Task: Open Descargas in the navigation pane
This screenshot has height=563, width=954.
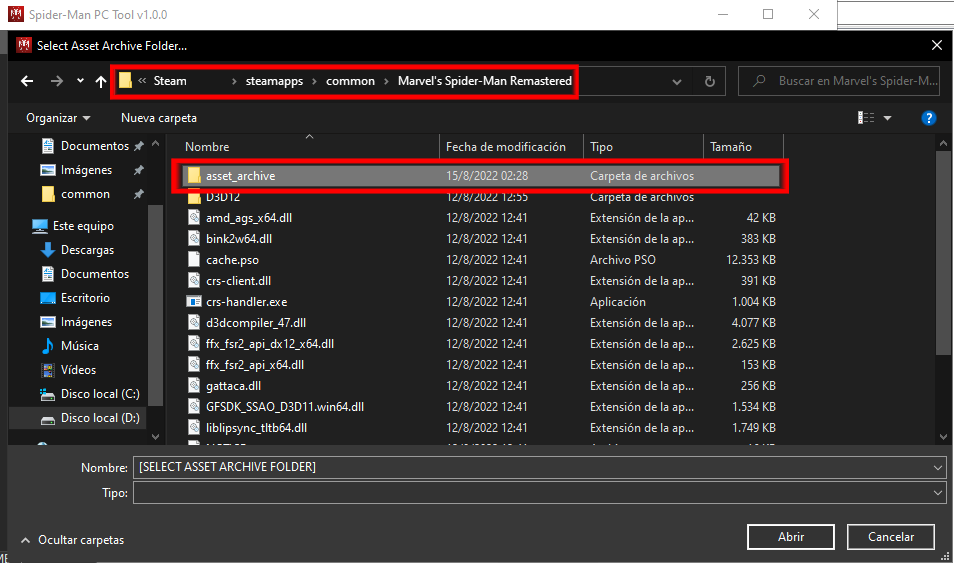Action: pyautogui.click(x=87, y=250)
